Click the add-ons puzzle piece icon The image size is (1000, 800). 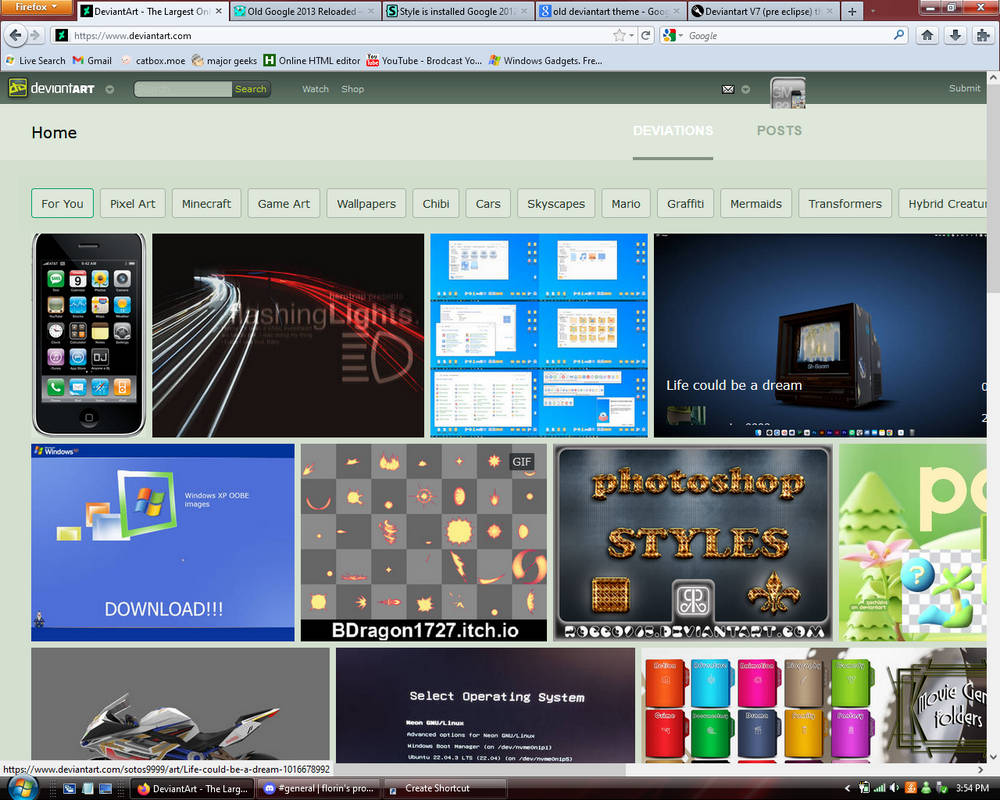point(983,36)
